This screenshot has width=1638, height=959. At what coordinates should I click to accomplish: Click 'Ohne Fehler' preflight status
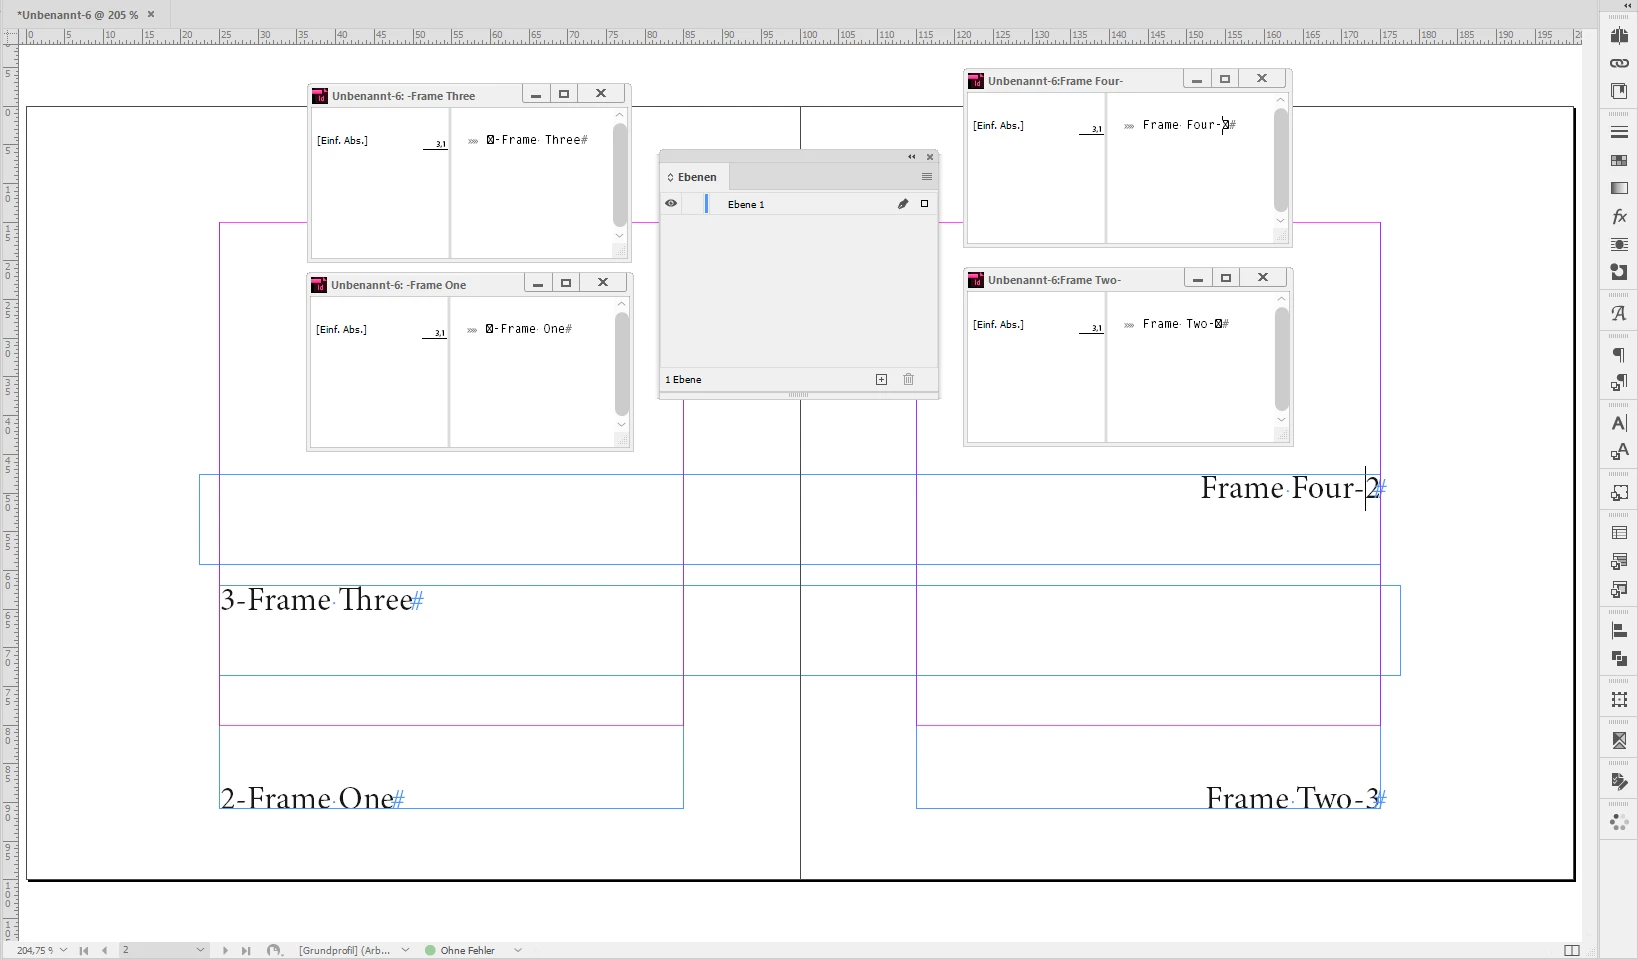pos(468,950)
